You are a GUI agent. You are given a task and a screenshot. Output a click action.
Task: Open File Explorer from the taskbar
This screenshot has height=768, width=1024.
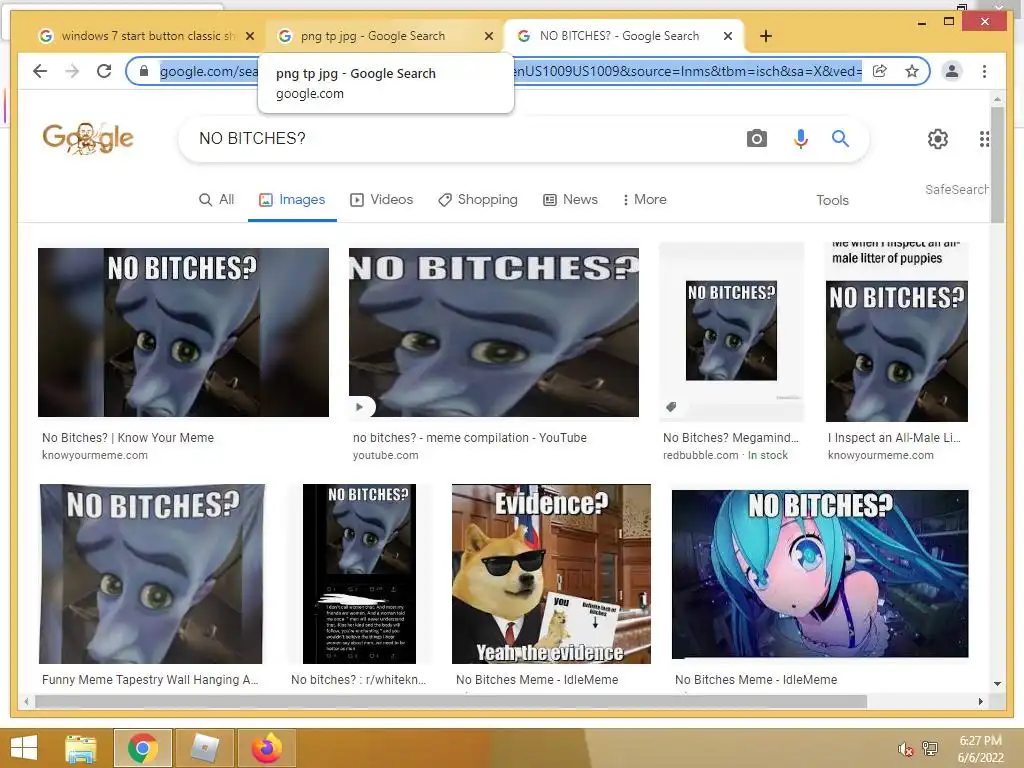tap(81, 748)
